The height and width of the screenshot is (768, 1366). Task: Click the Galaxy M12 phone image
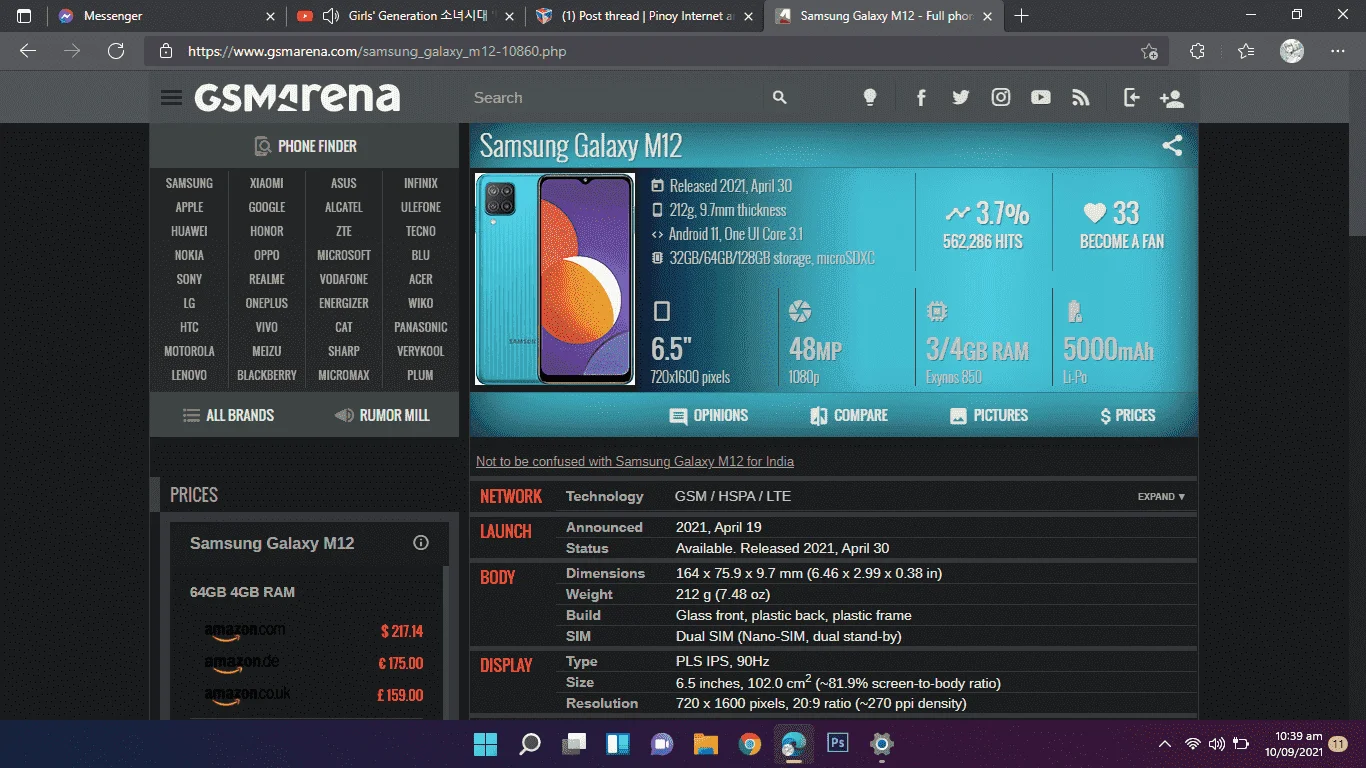[x=555, y=279]
